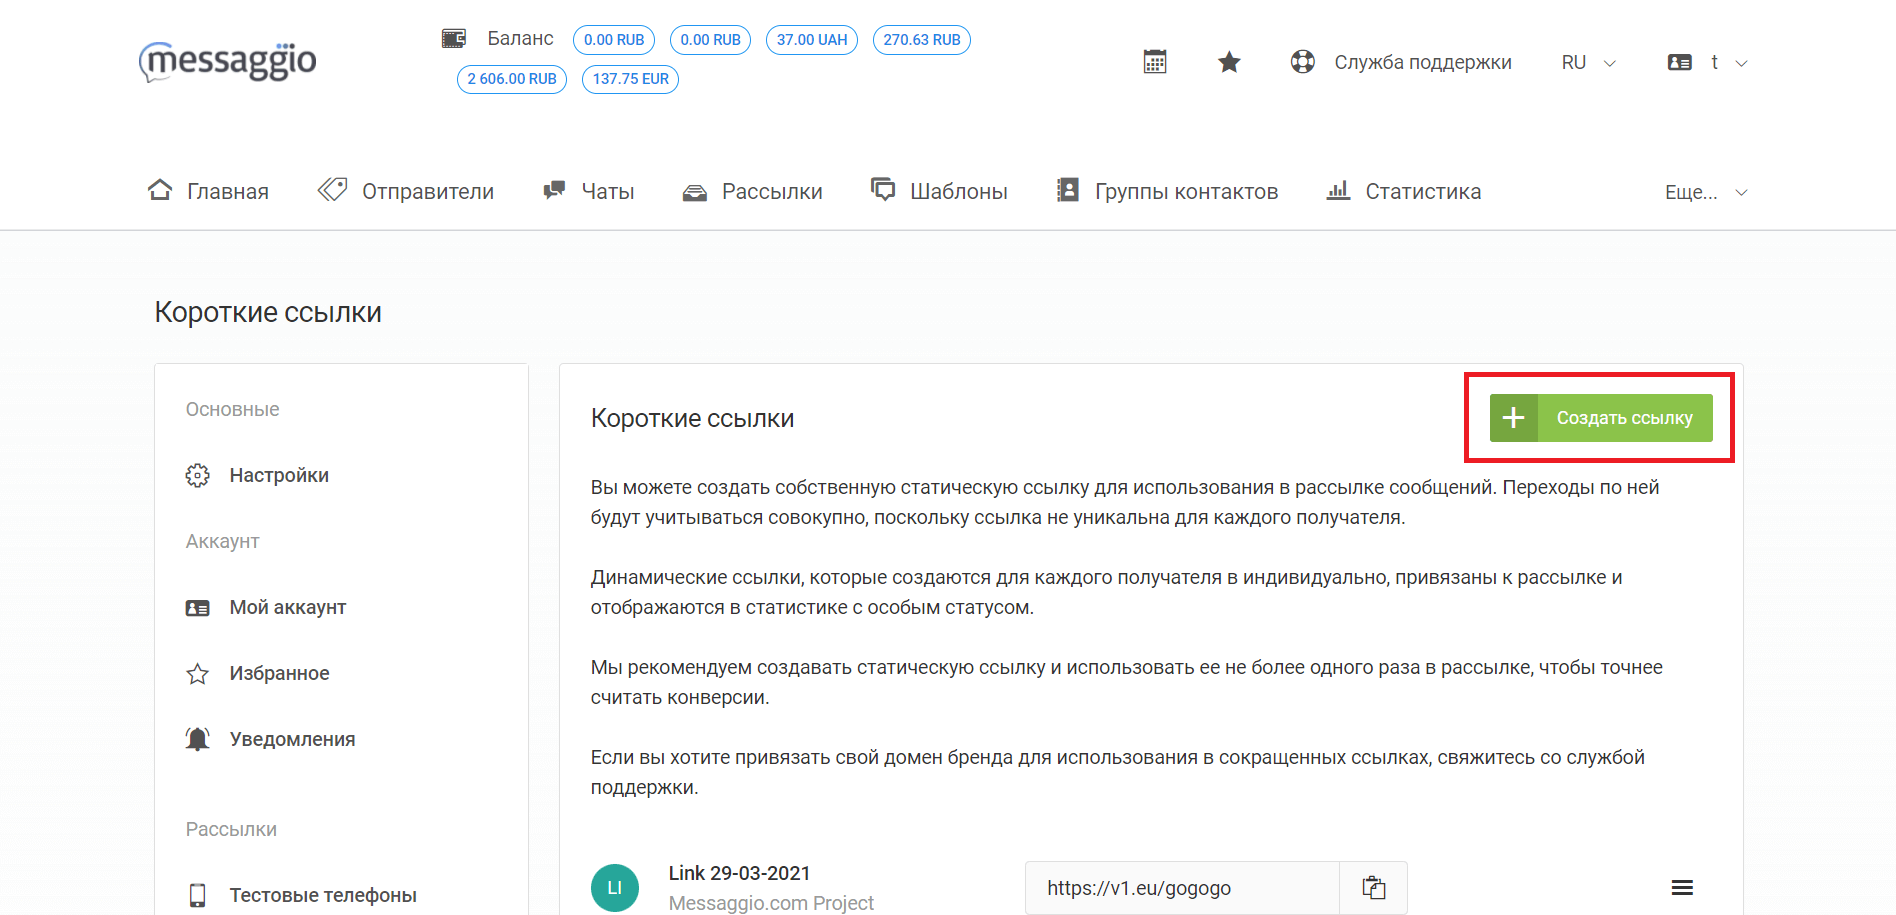Open Рассылки in the top navigation
The image size is (1896, 915).
point(772,191)
